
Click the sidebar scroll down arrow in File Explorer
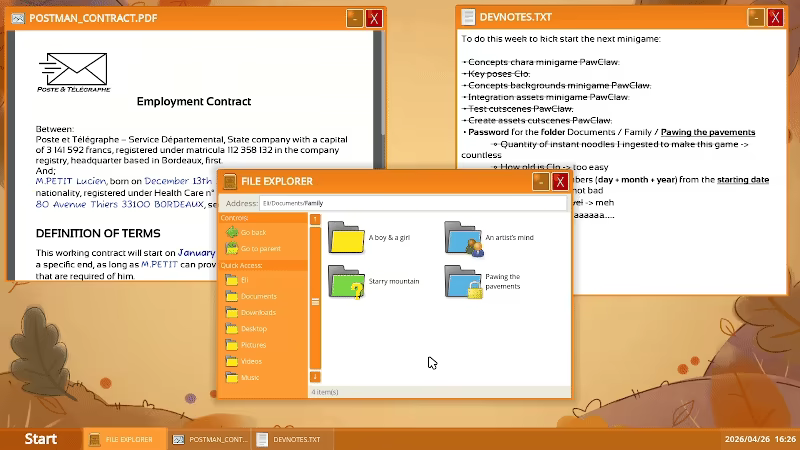(315, 377)
